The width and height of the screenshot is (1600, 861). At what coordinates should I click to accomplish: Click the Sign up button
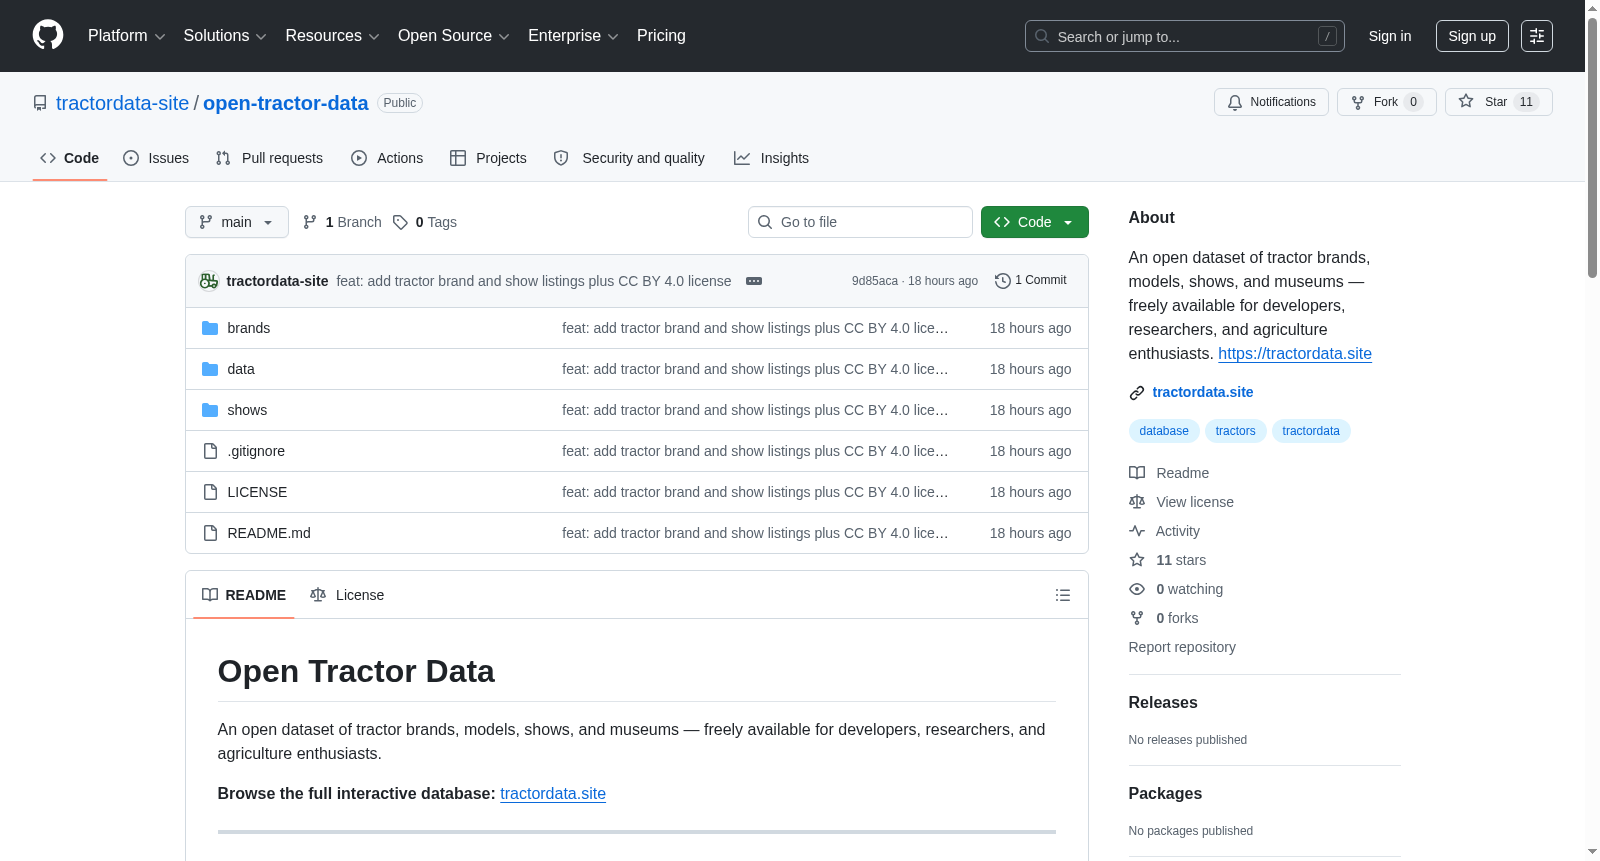[1472, 36]
